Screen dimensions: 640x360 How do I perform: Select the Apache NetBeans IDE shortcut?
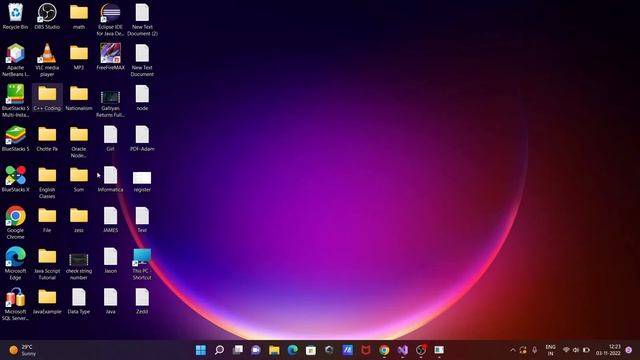point(16,60)
